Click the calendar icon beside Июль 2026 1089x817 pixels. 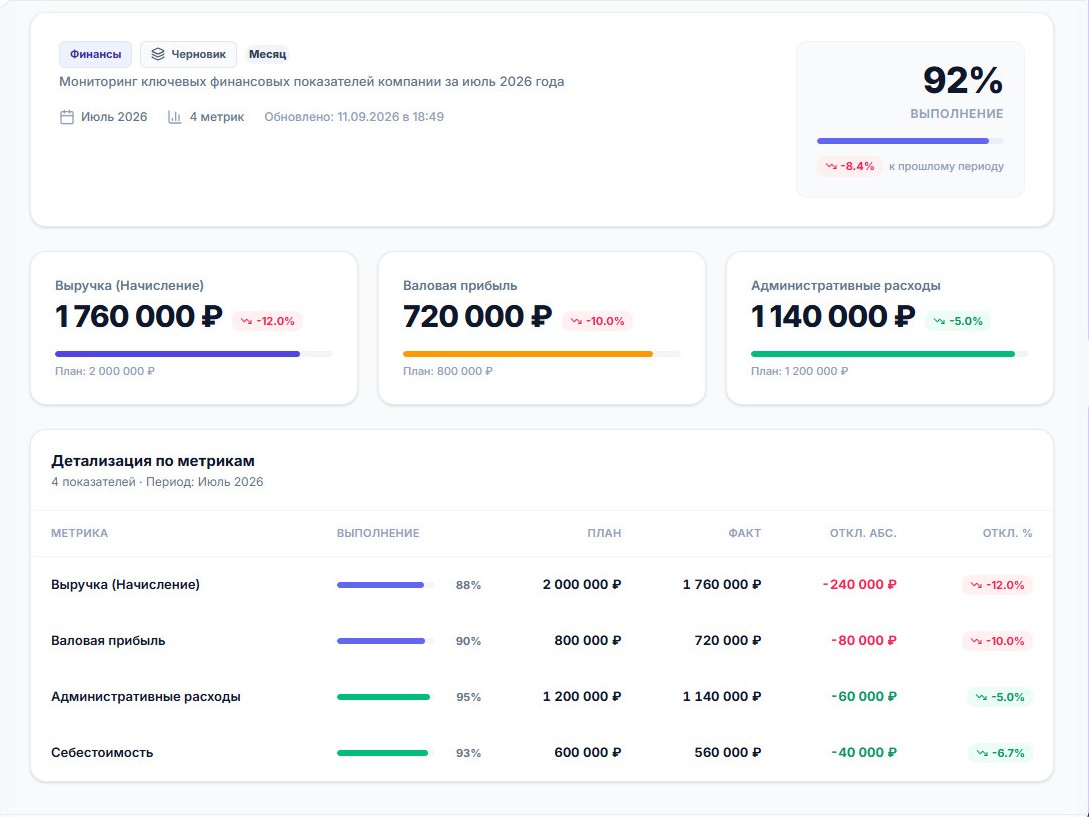click(67, 117)
